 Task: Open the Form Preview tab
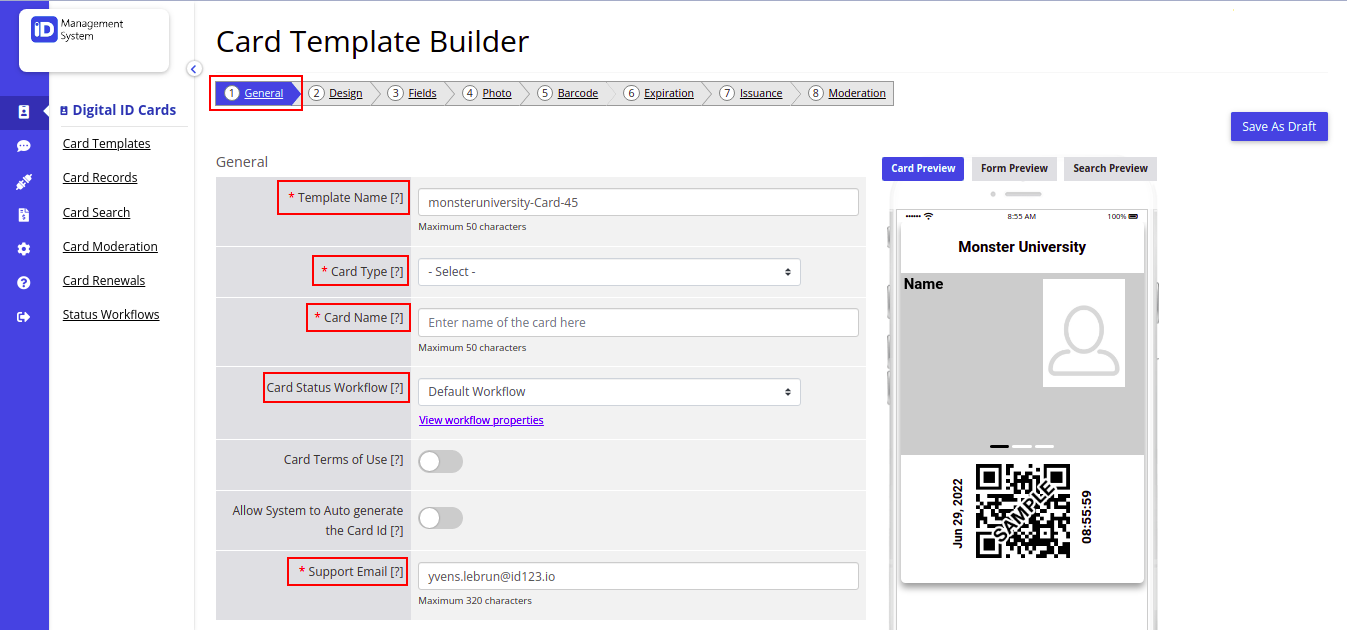coord(1013,168)
